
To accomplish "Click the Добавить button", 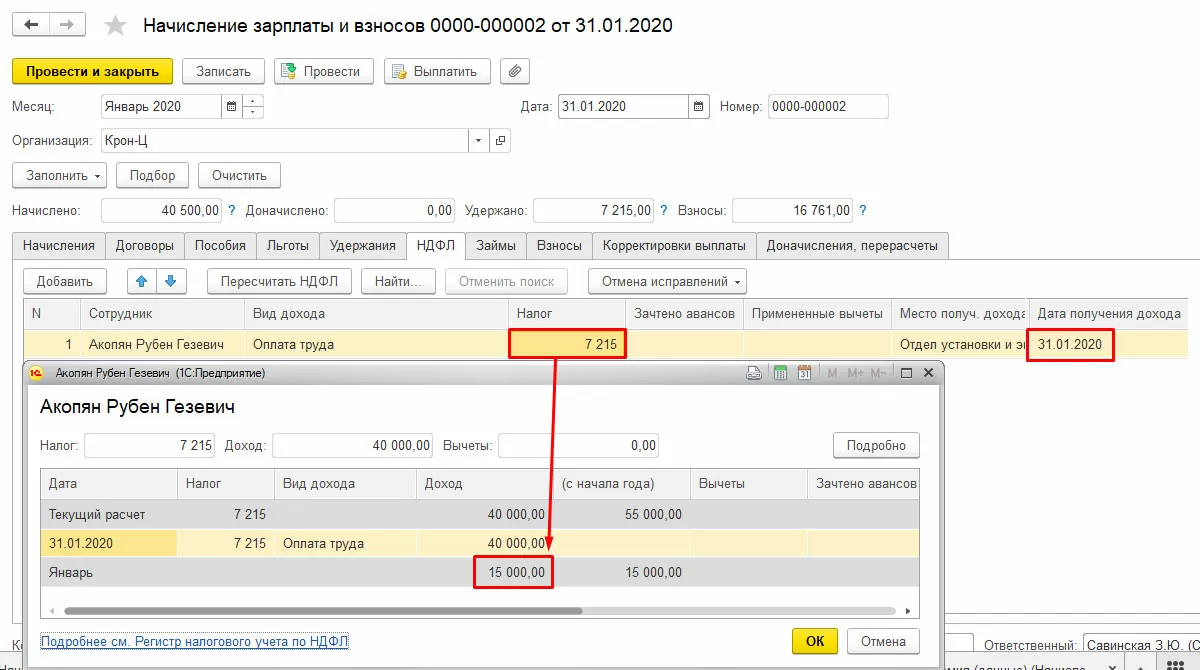I will tap(64, 281).
